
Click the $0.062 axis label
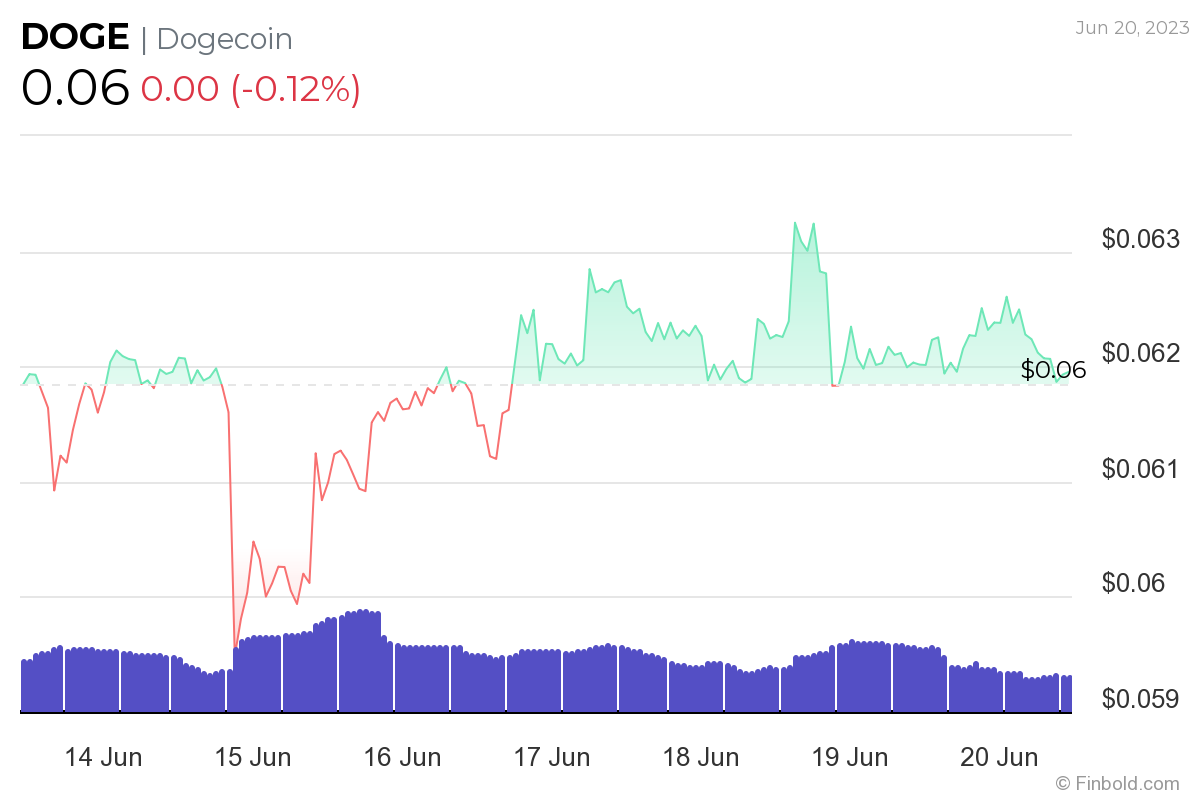click(x=1141, y=353)
